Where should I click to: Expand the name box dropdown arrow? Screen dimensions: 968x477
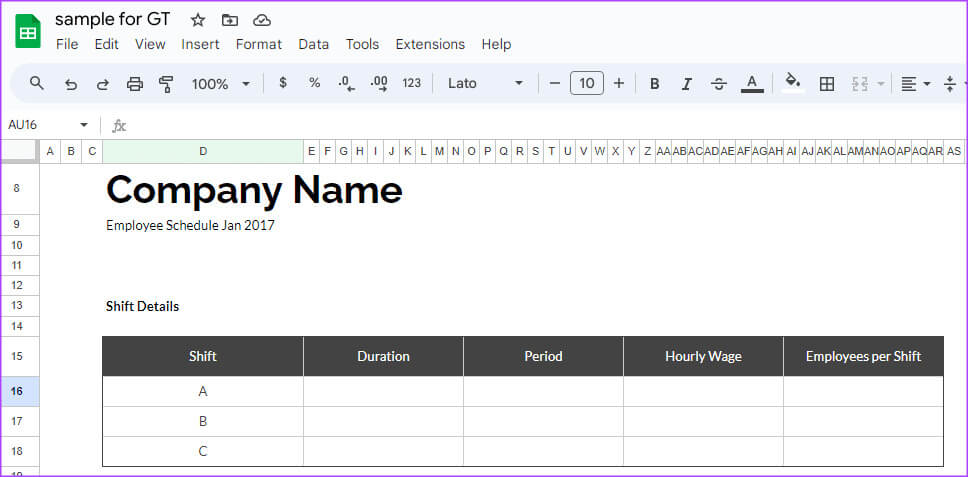[84, 125]
